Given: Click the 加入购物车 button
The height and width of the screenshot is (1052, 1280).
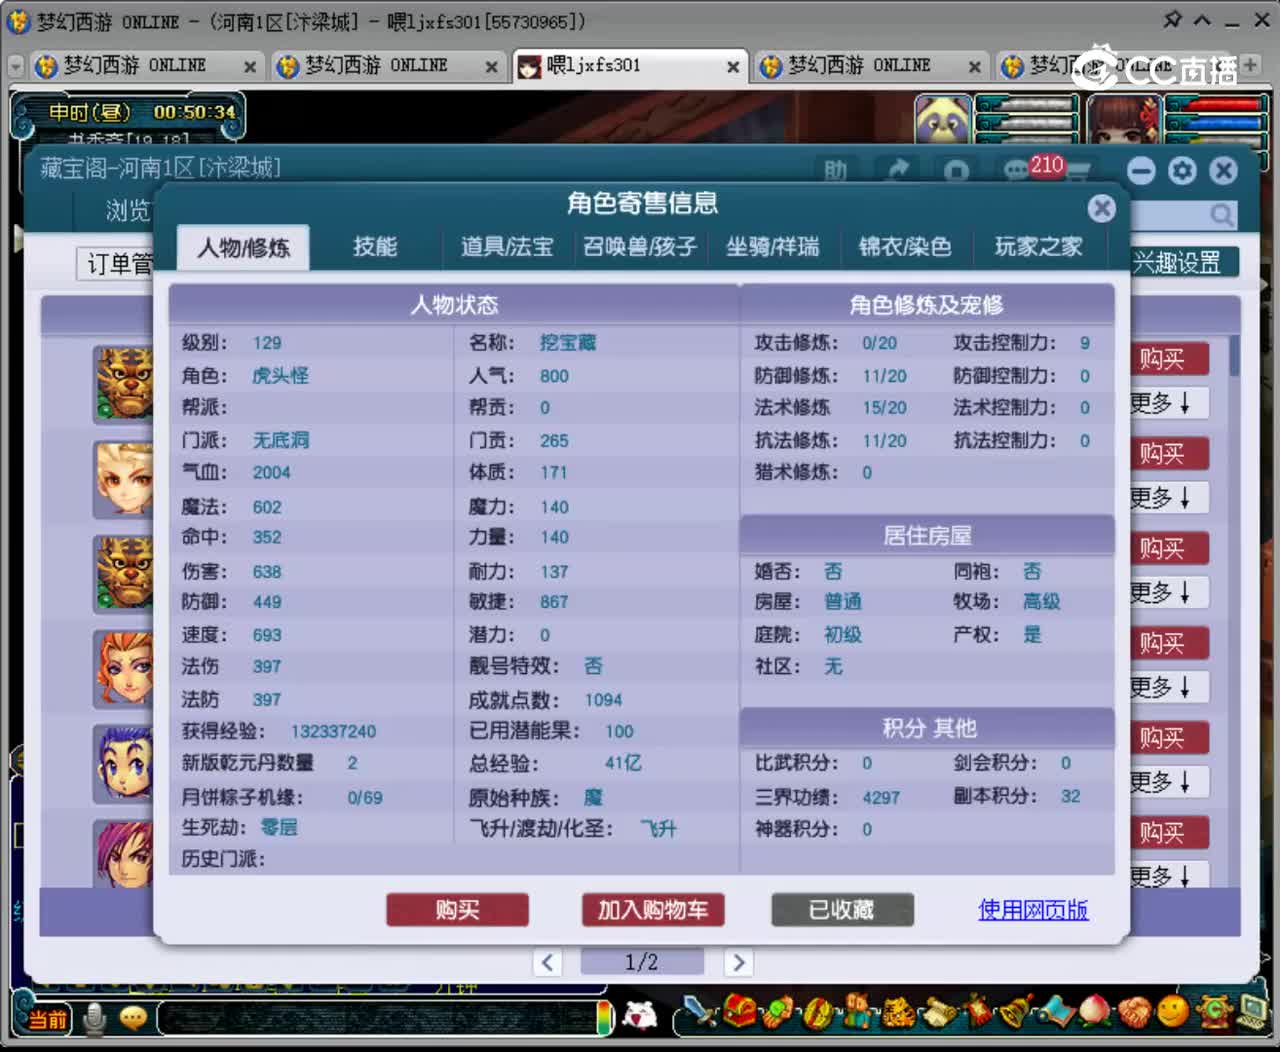Looking at the screenshot, I should click(x=653, y=910).
